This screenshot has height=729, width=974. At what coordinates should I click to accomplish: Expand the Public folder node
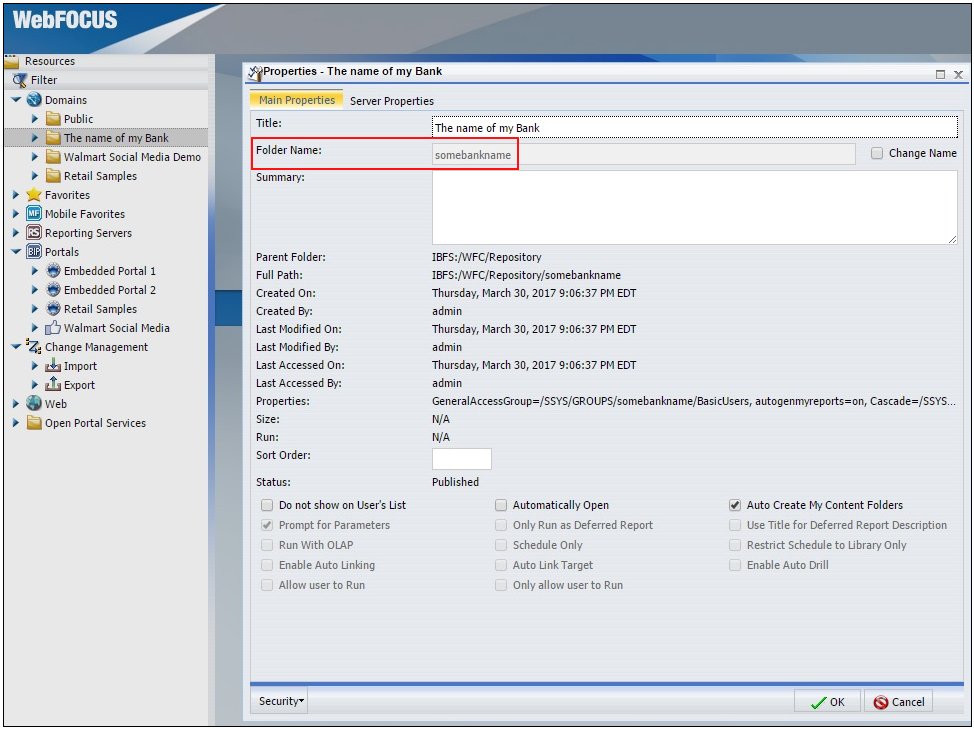click(x=35, y=119)
